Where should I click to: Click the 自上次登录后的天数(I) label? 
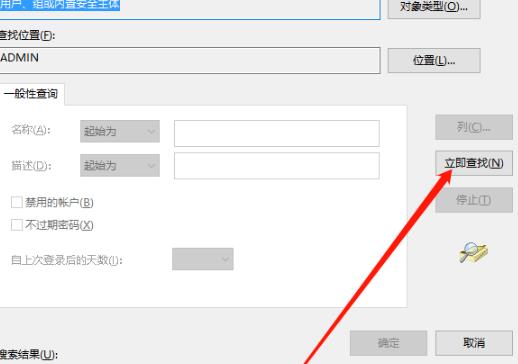tap(67, 260)
